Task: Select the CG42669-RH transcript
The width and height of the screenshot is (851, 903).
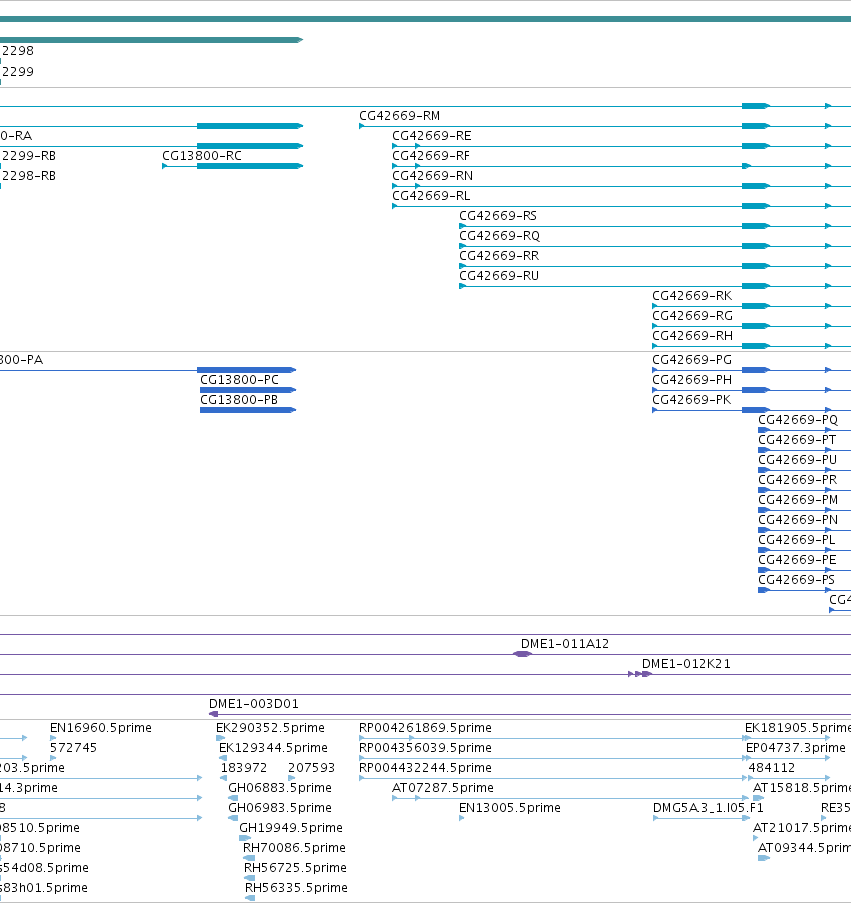Action: (x=693, y=336)
